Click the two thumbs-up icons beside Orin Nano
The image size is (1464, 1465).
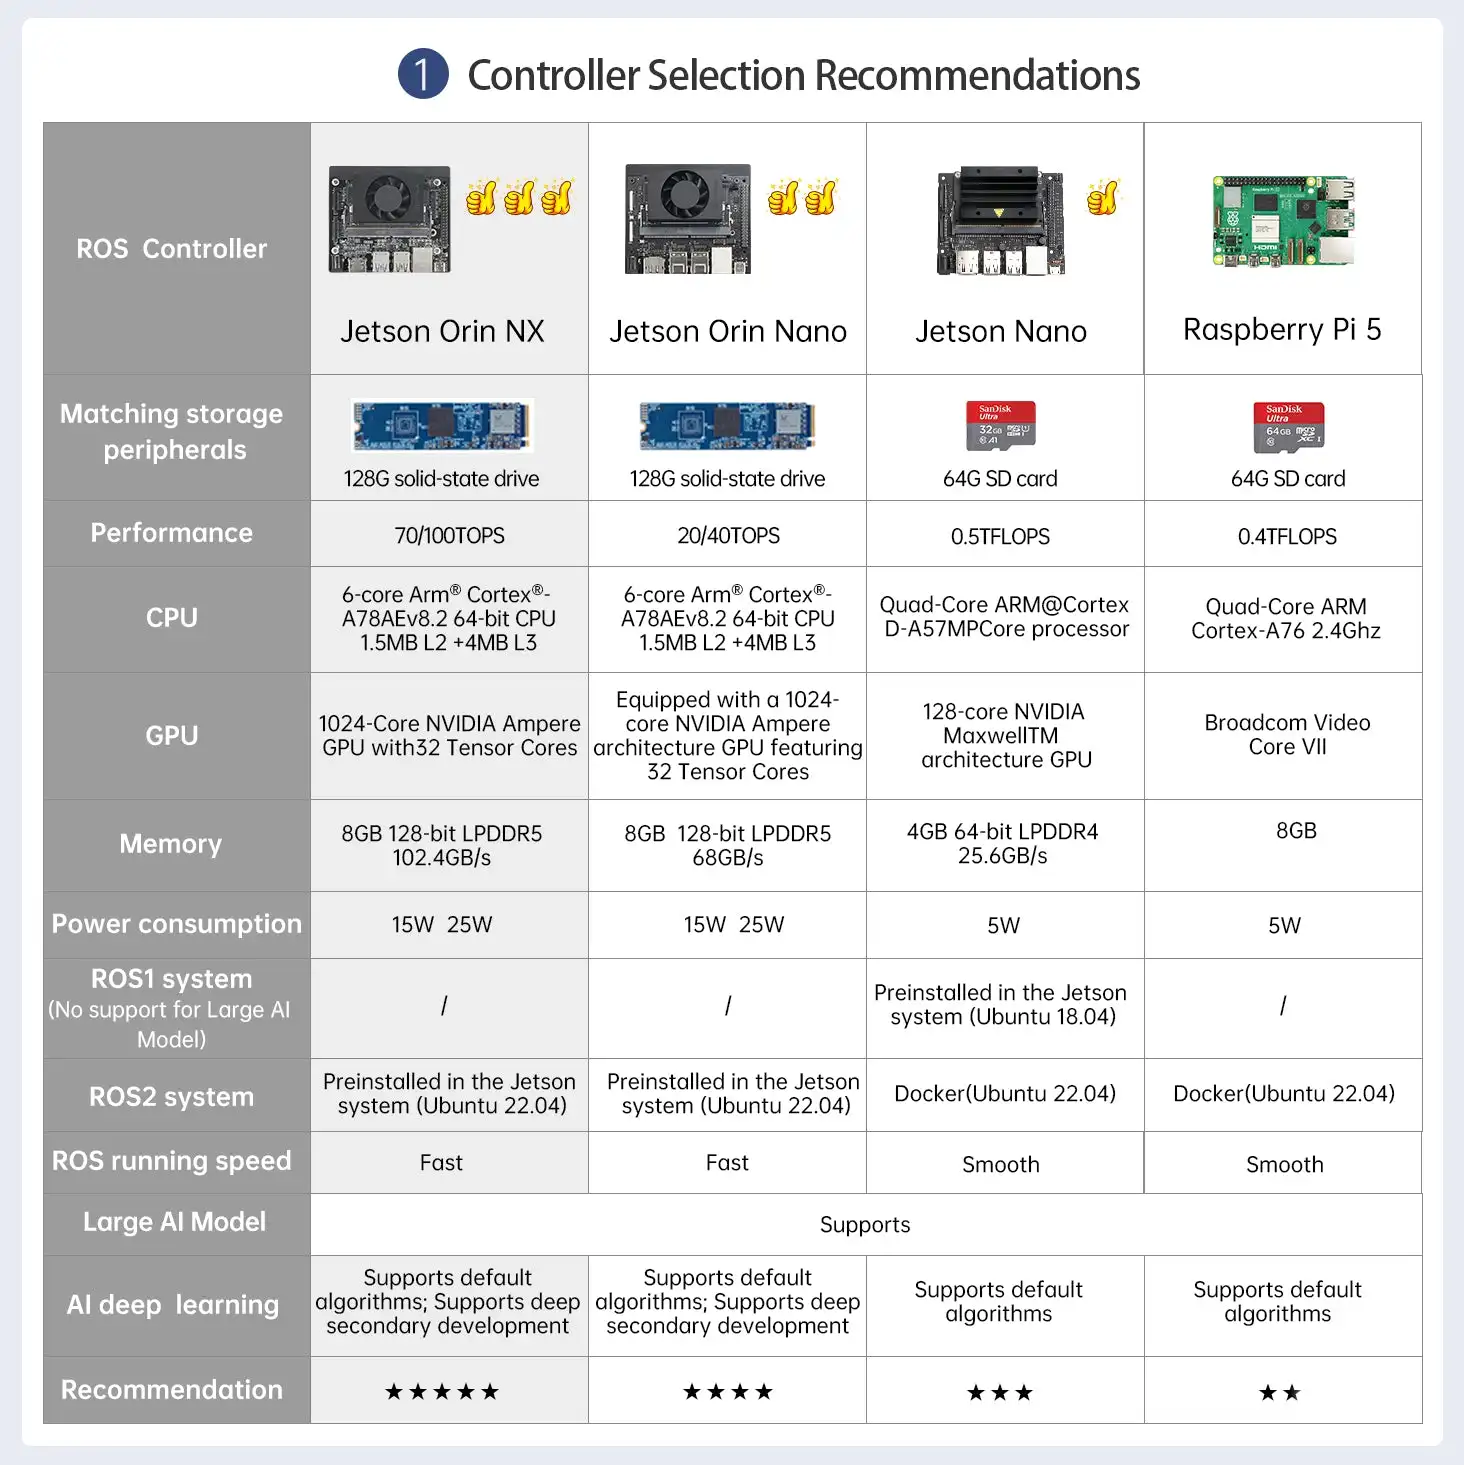point(802,197)
